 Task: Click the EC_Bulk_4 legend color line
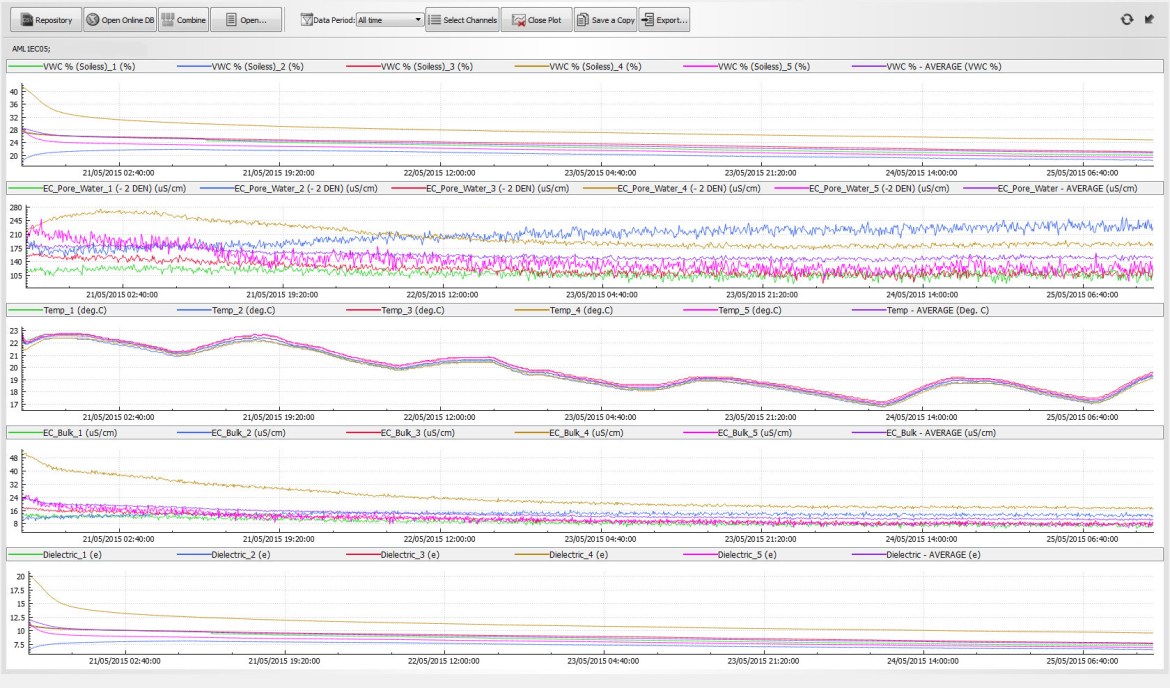pos(532,432)
